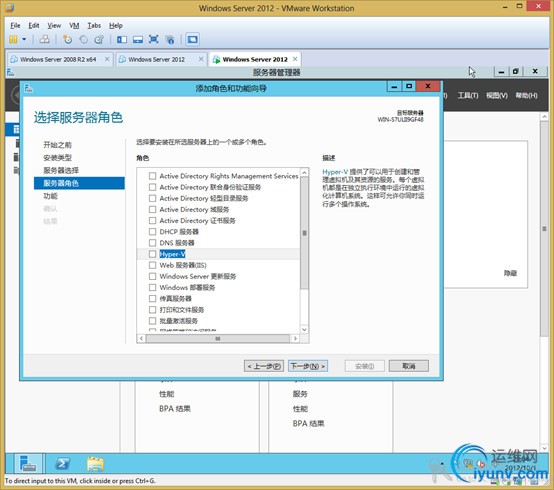Click the Unity mode toolbar icon
This screenshot has width=554, height=490.
(170, 39)
